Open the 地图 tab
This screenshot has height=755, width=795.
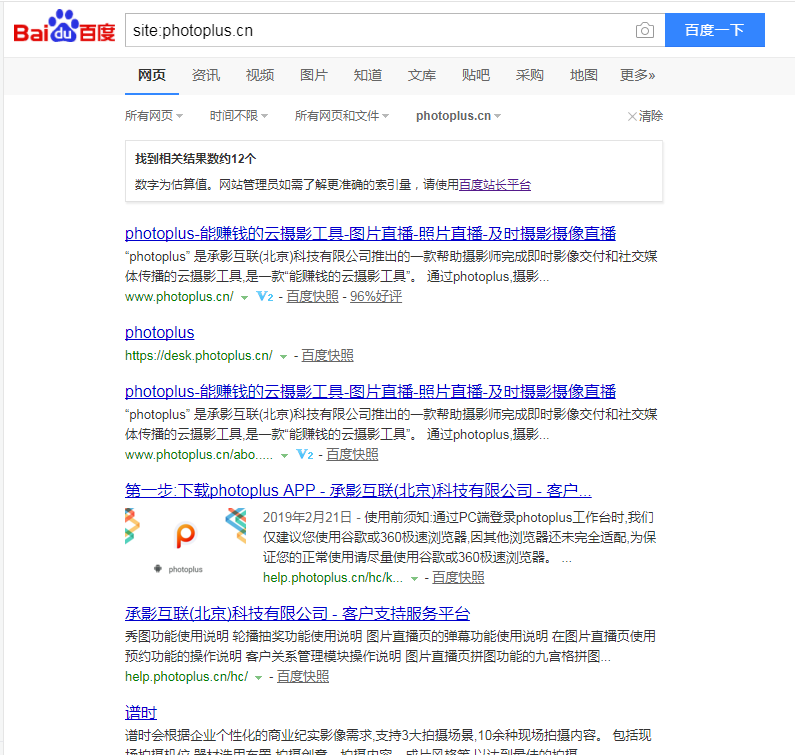pyautogui.click(x=584, y=75)
